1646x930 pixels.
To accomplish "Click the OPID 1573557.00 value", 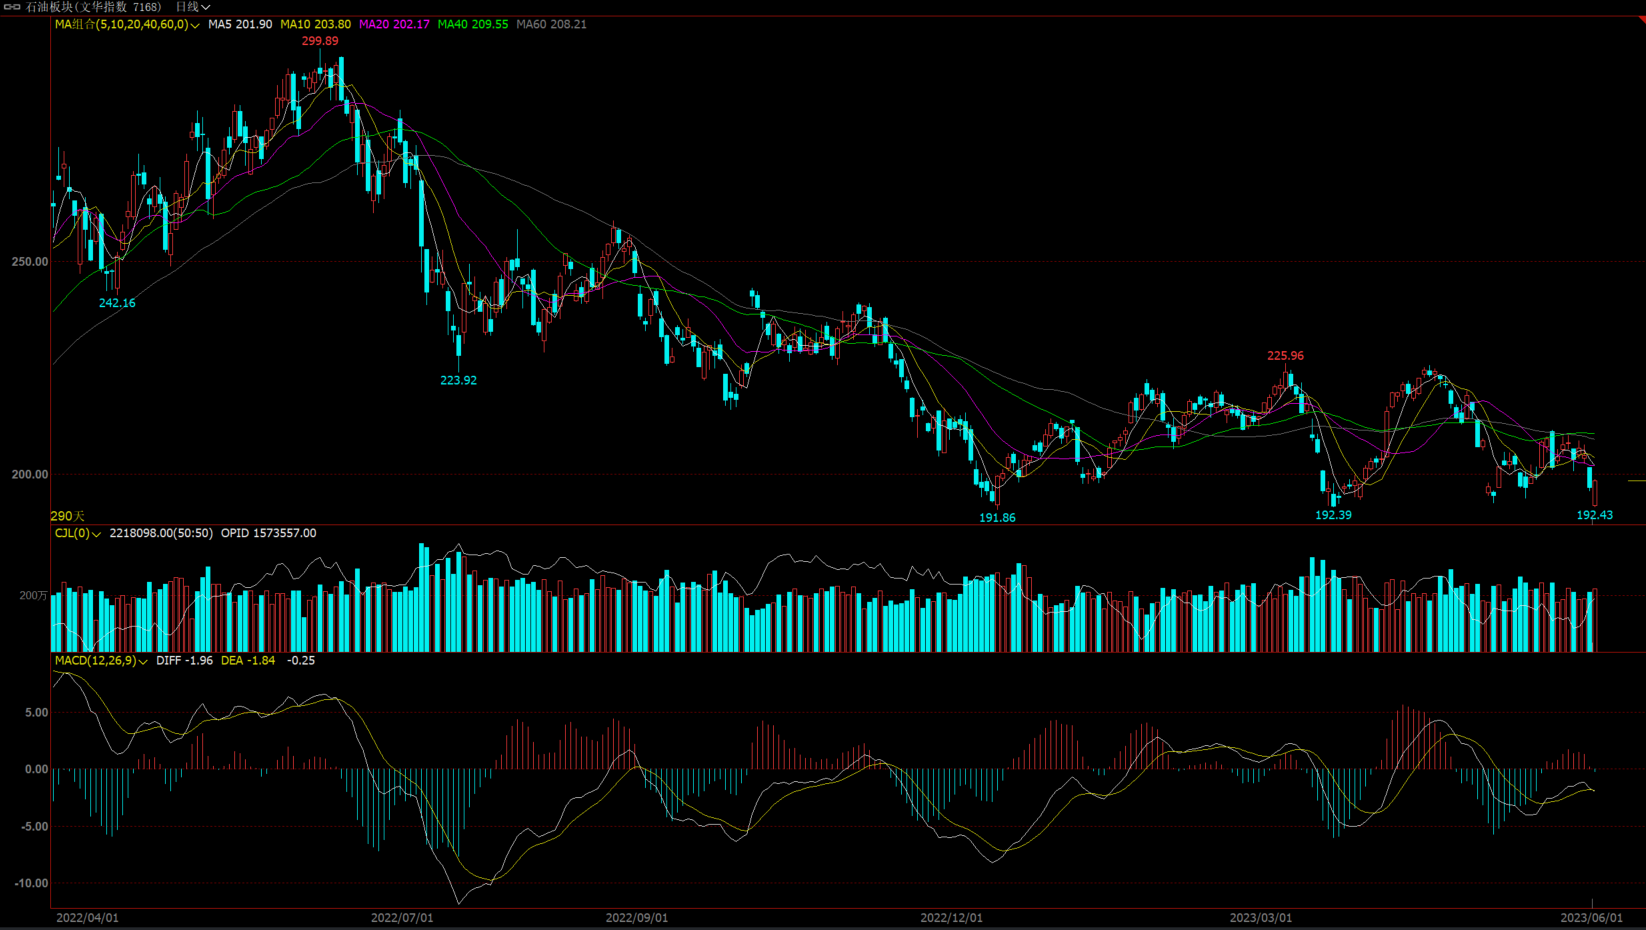I will [x=268, y=533].
